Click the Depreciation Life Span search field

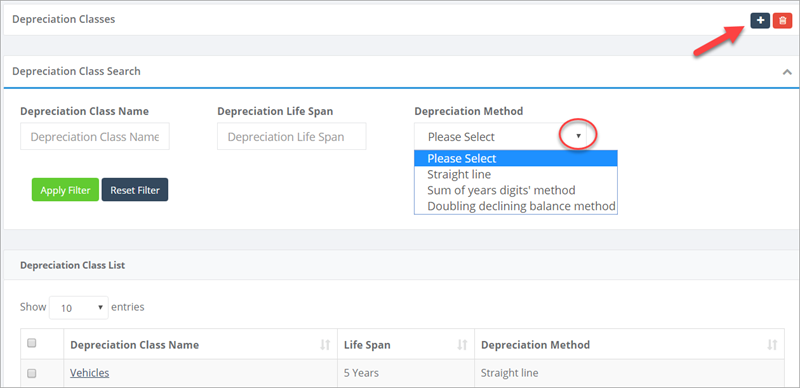coord(292,136)
